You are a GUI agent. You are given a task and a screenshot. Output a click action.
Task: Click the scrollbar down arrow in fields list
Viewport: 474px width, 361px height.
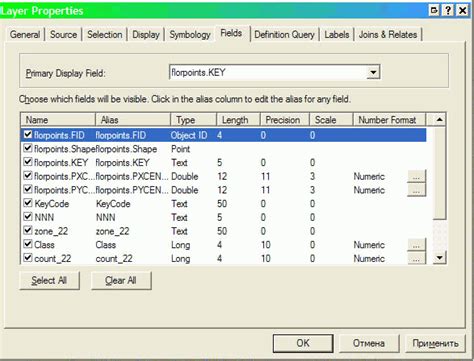point(440,258)
